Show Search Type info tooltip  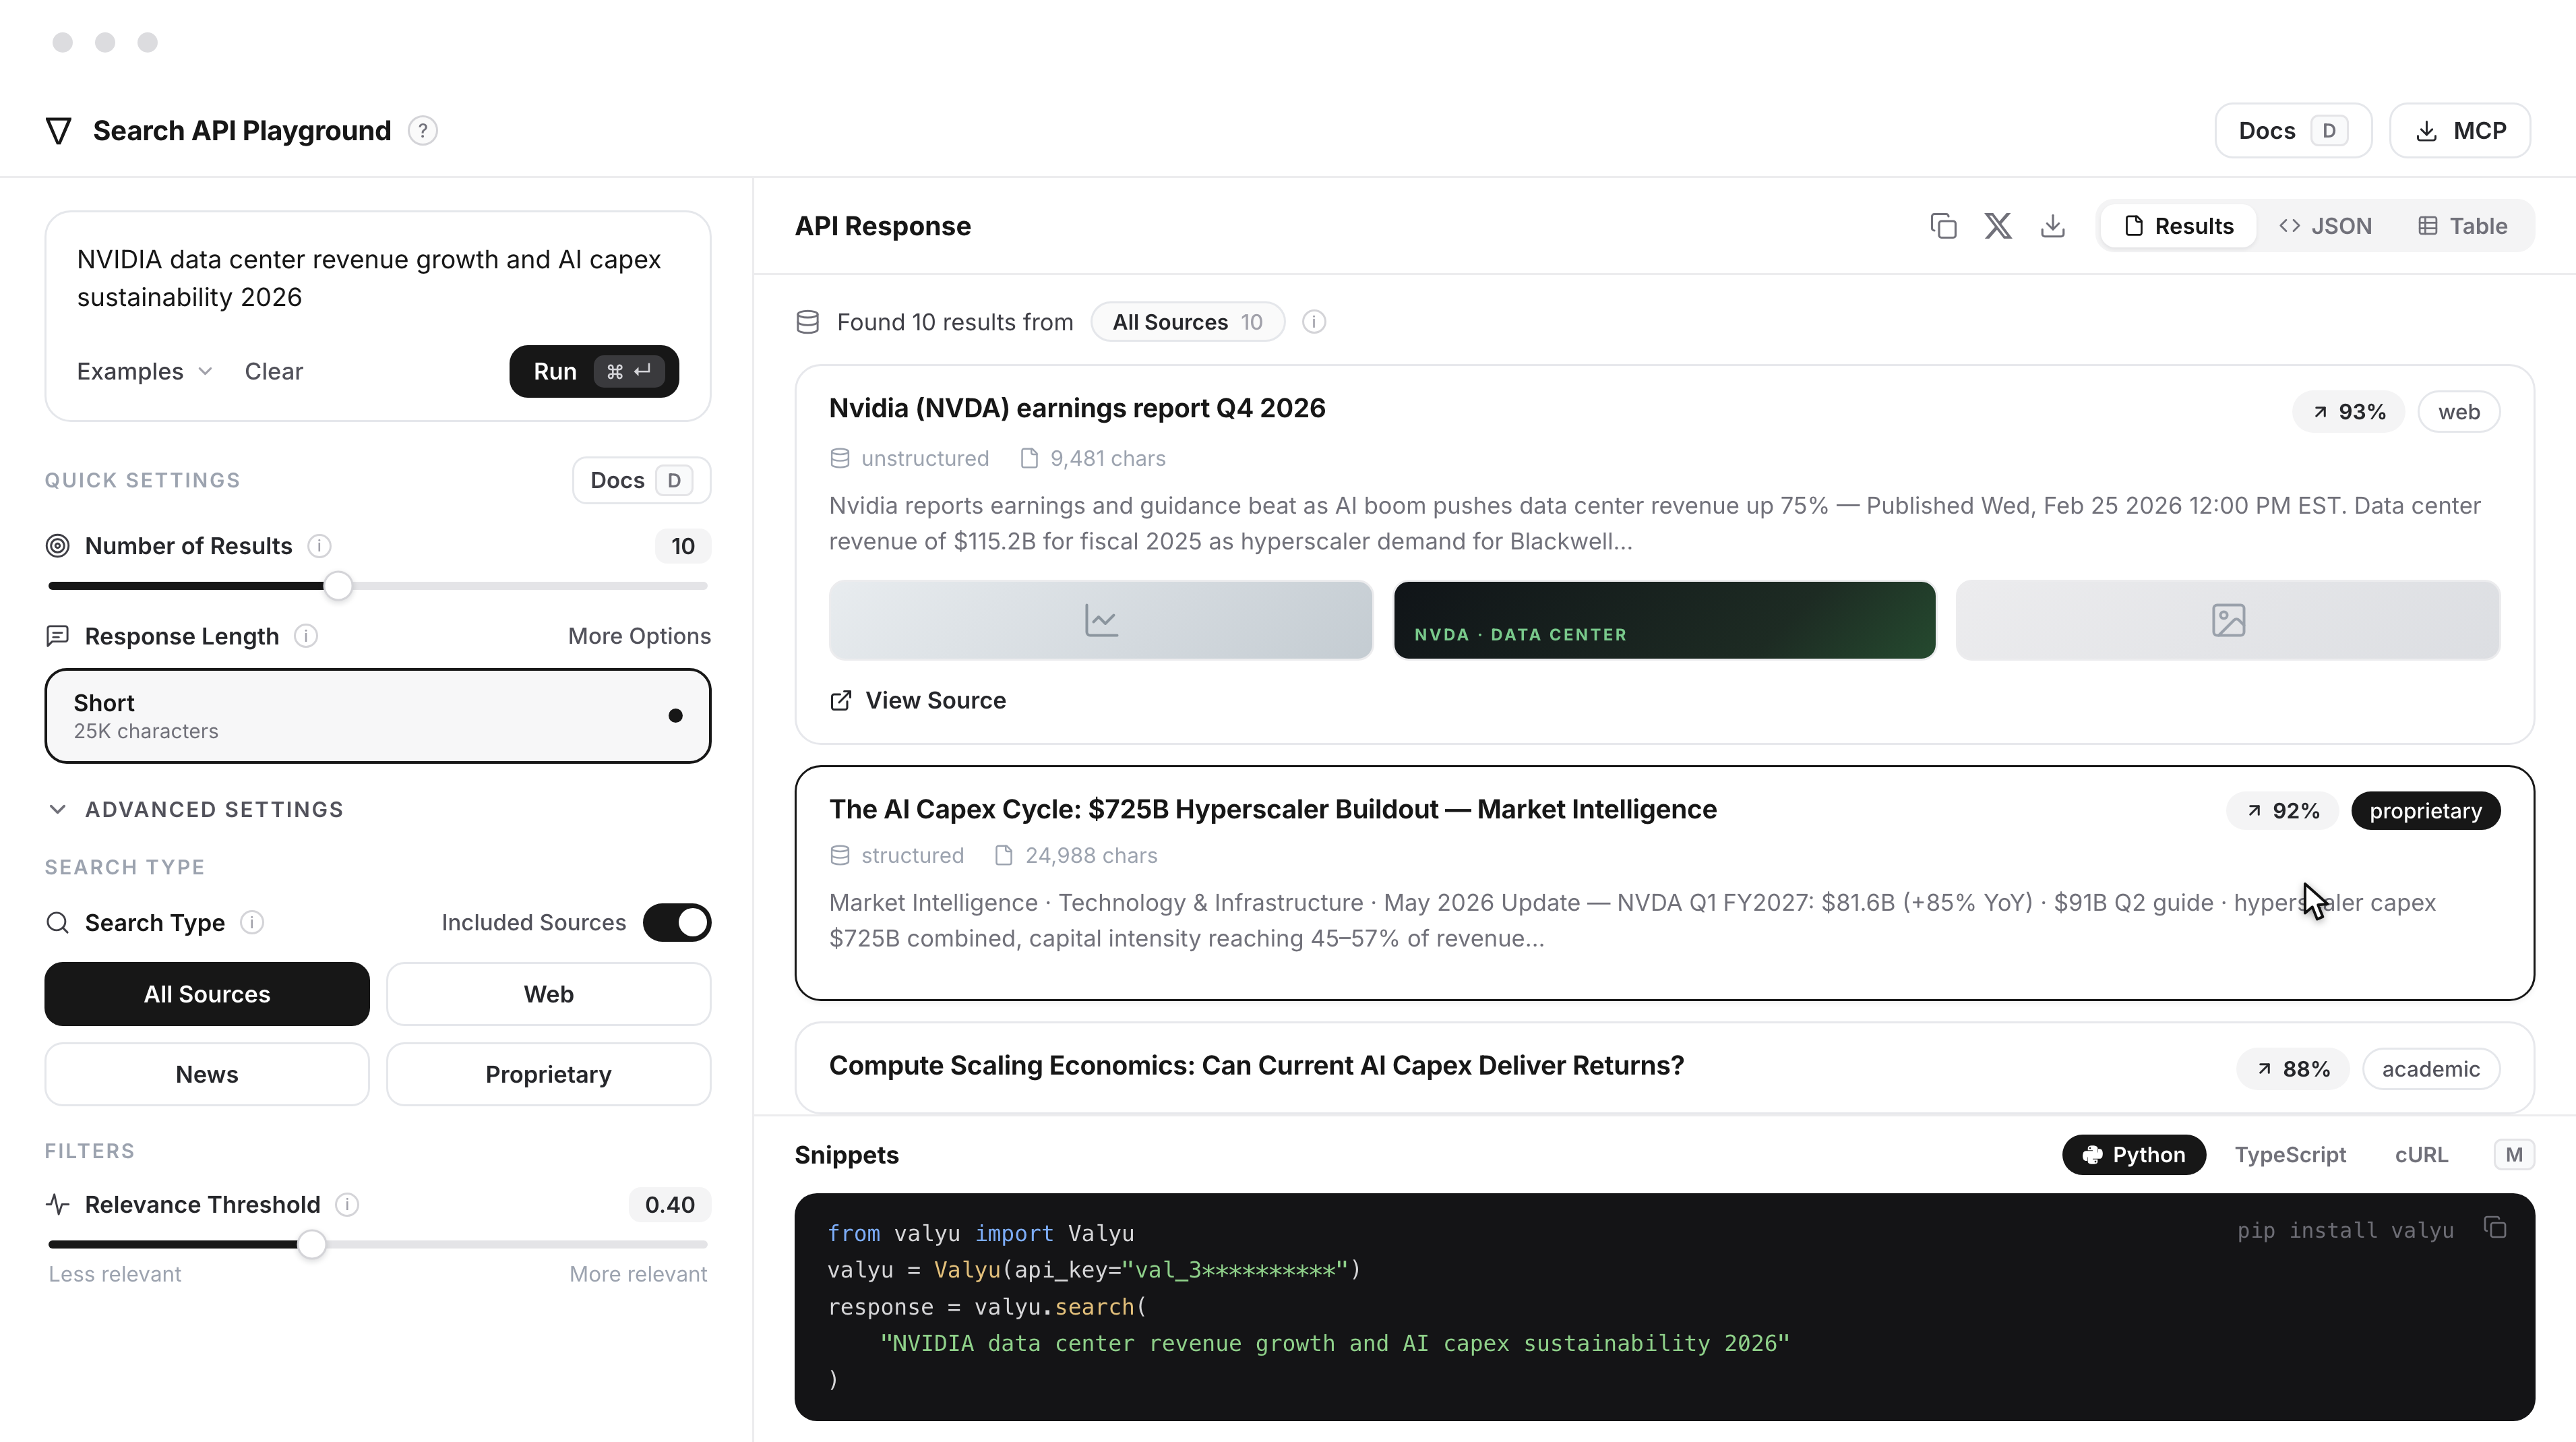[252, 923]
